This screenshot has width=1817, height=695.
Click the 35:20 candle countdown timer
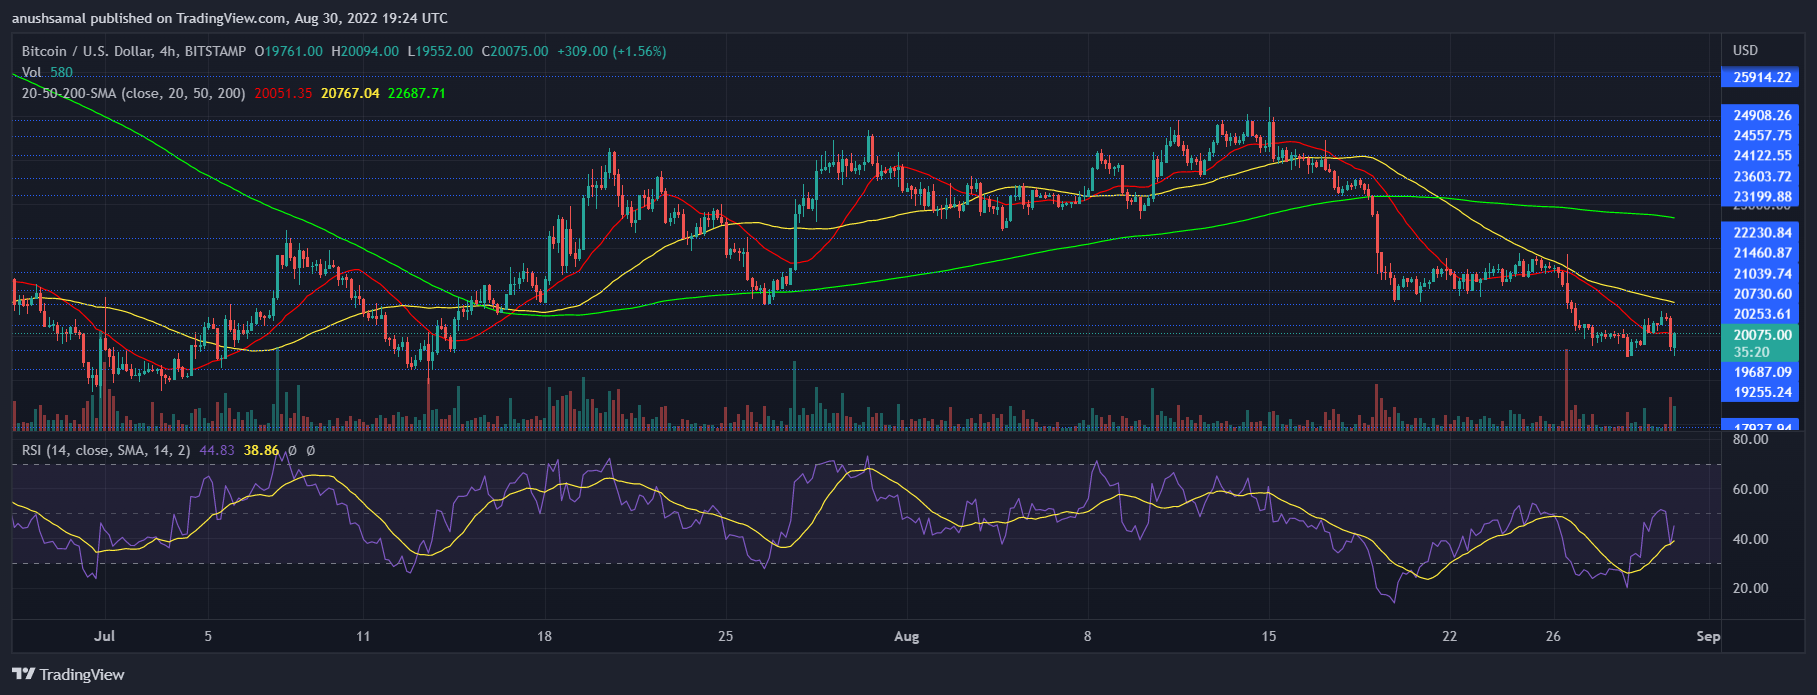coord(1751,352)
